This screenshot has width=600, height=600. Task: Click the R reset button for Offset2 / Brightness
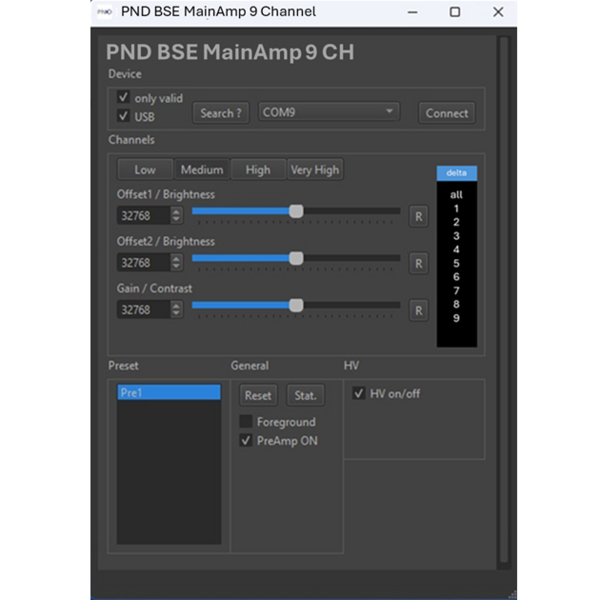pyautogui.click(x=418, y=263)
